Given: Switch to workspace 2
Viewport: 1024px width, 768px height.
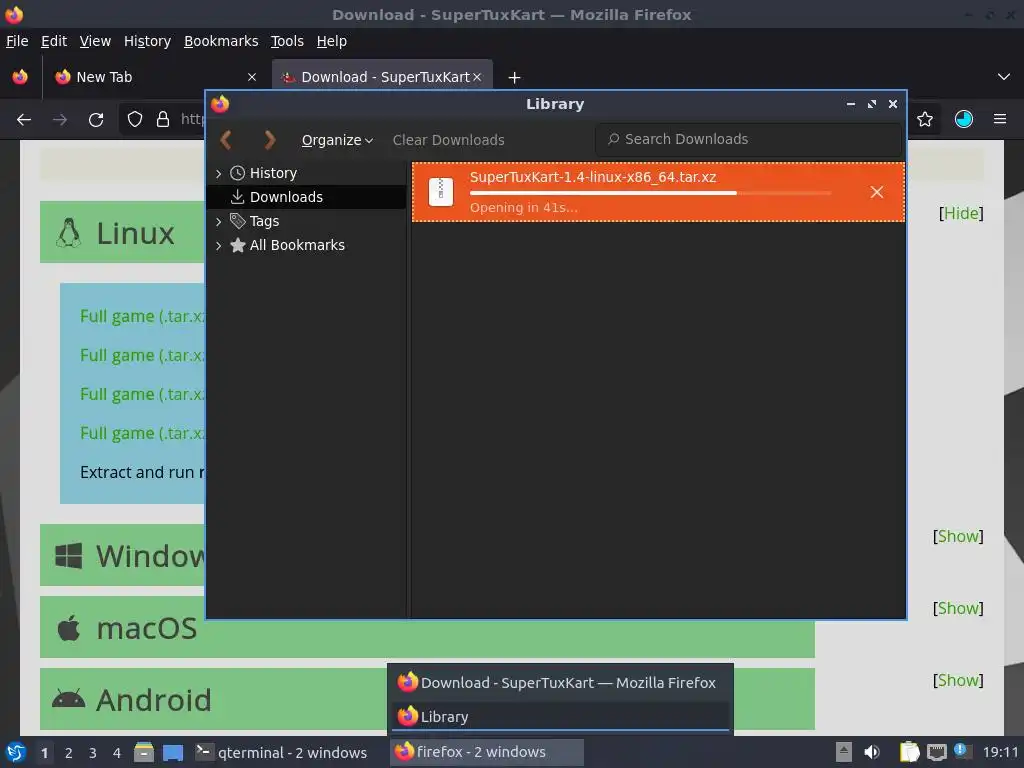Looking at the screenshot, I should click(x=69, y=753).
